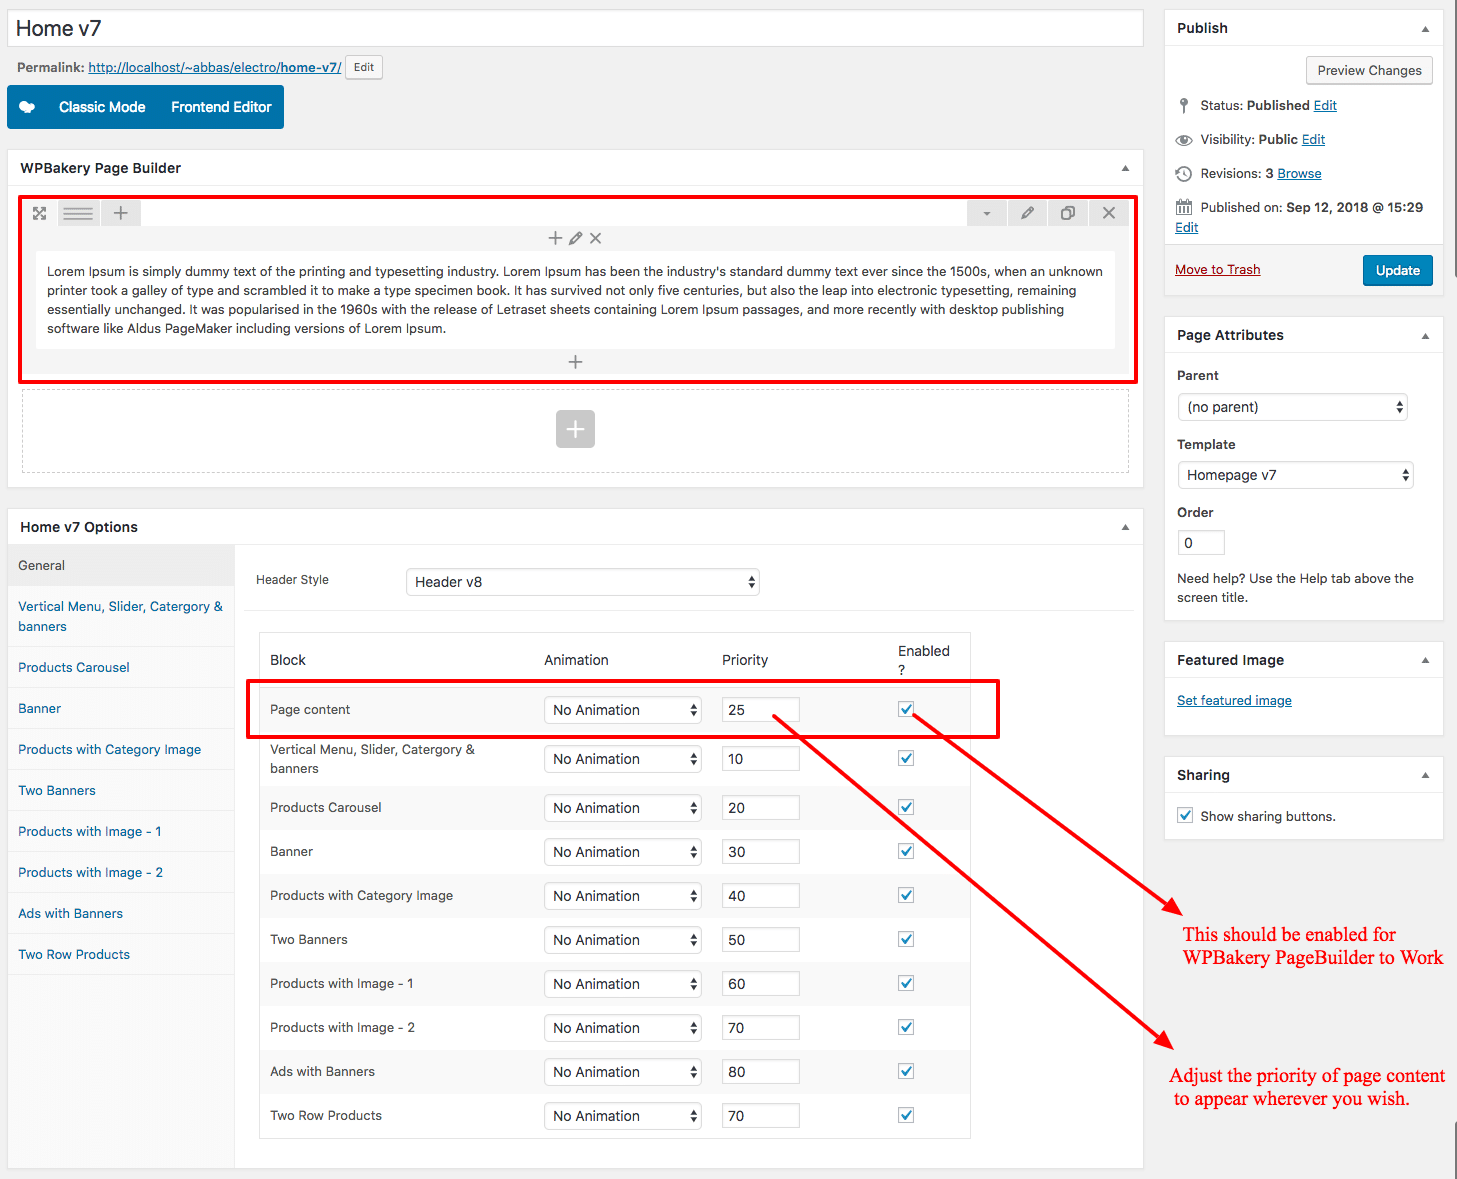The width and height of the screenshot is (1457, 1179).
Task: Click the Revisions history icon
Action: click(x=1184, y=174)
